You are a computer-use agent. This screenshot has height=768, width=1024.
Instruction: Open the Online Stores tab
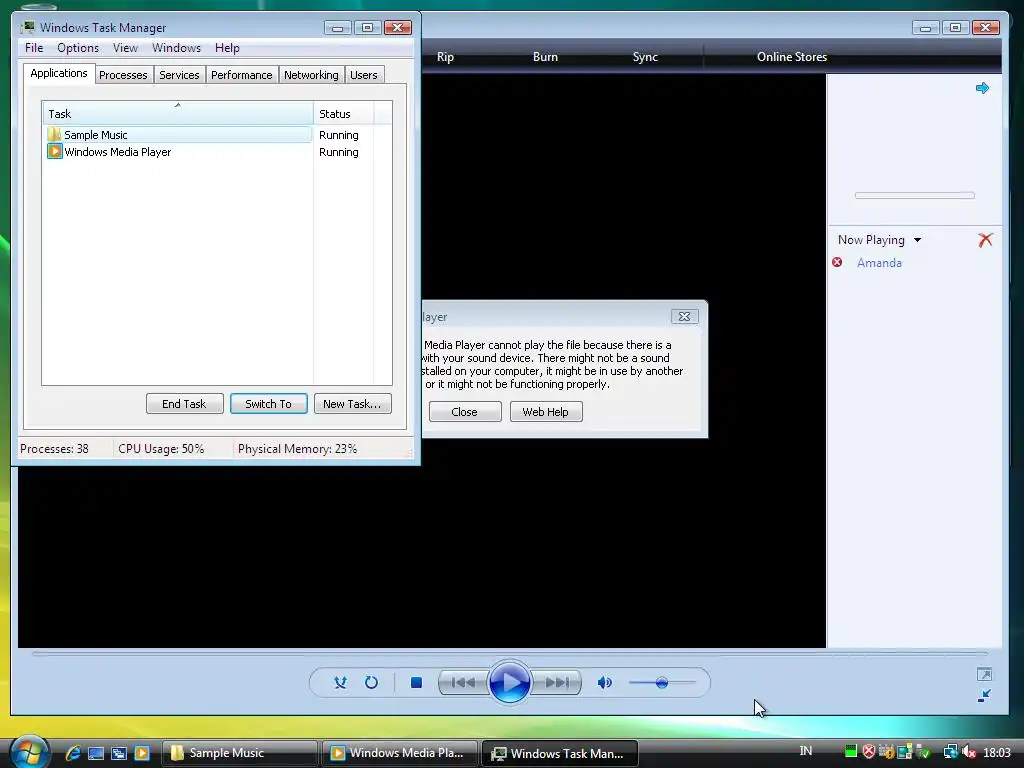coord(792,57)
